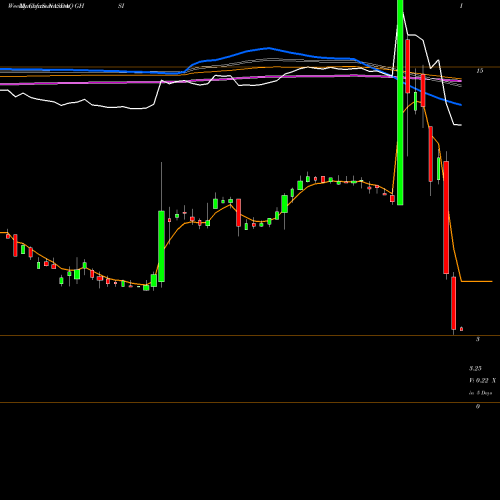
Task: Click the tall green spike candlestick
Action: click(x=400, y=102)
